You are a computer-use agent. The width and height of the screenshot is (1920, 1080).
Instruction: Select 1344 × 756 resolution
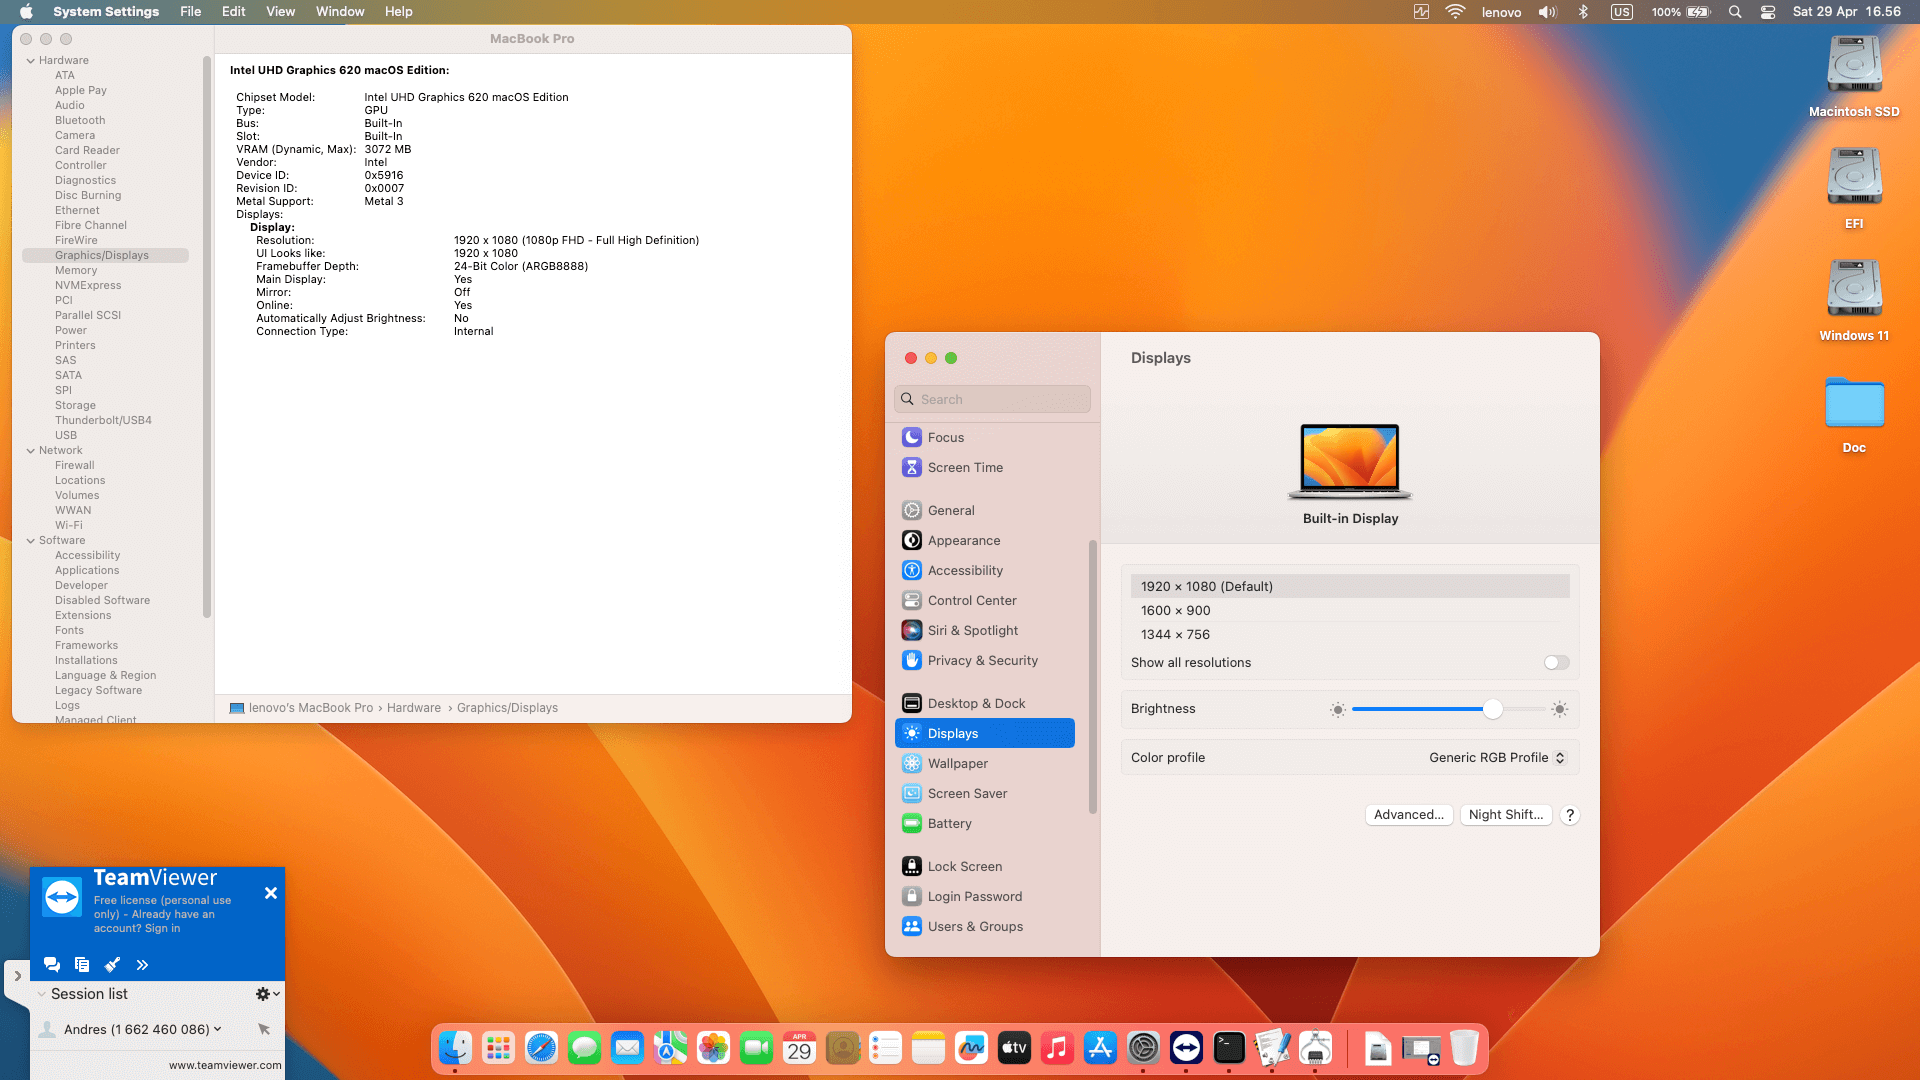(1350, 635)
